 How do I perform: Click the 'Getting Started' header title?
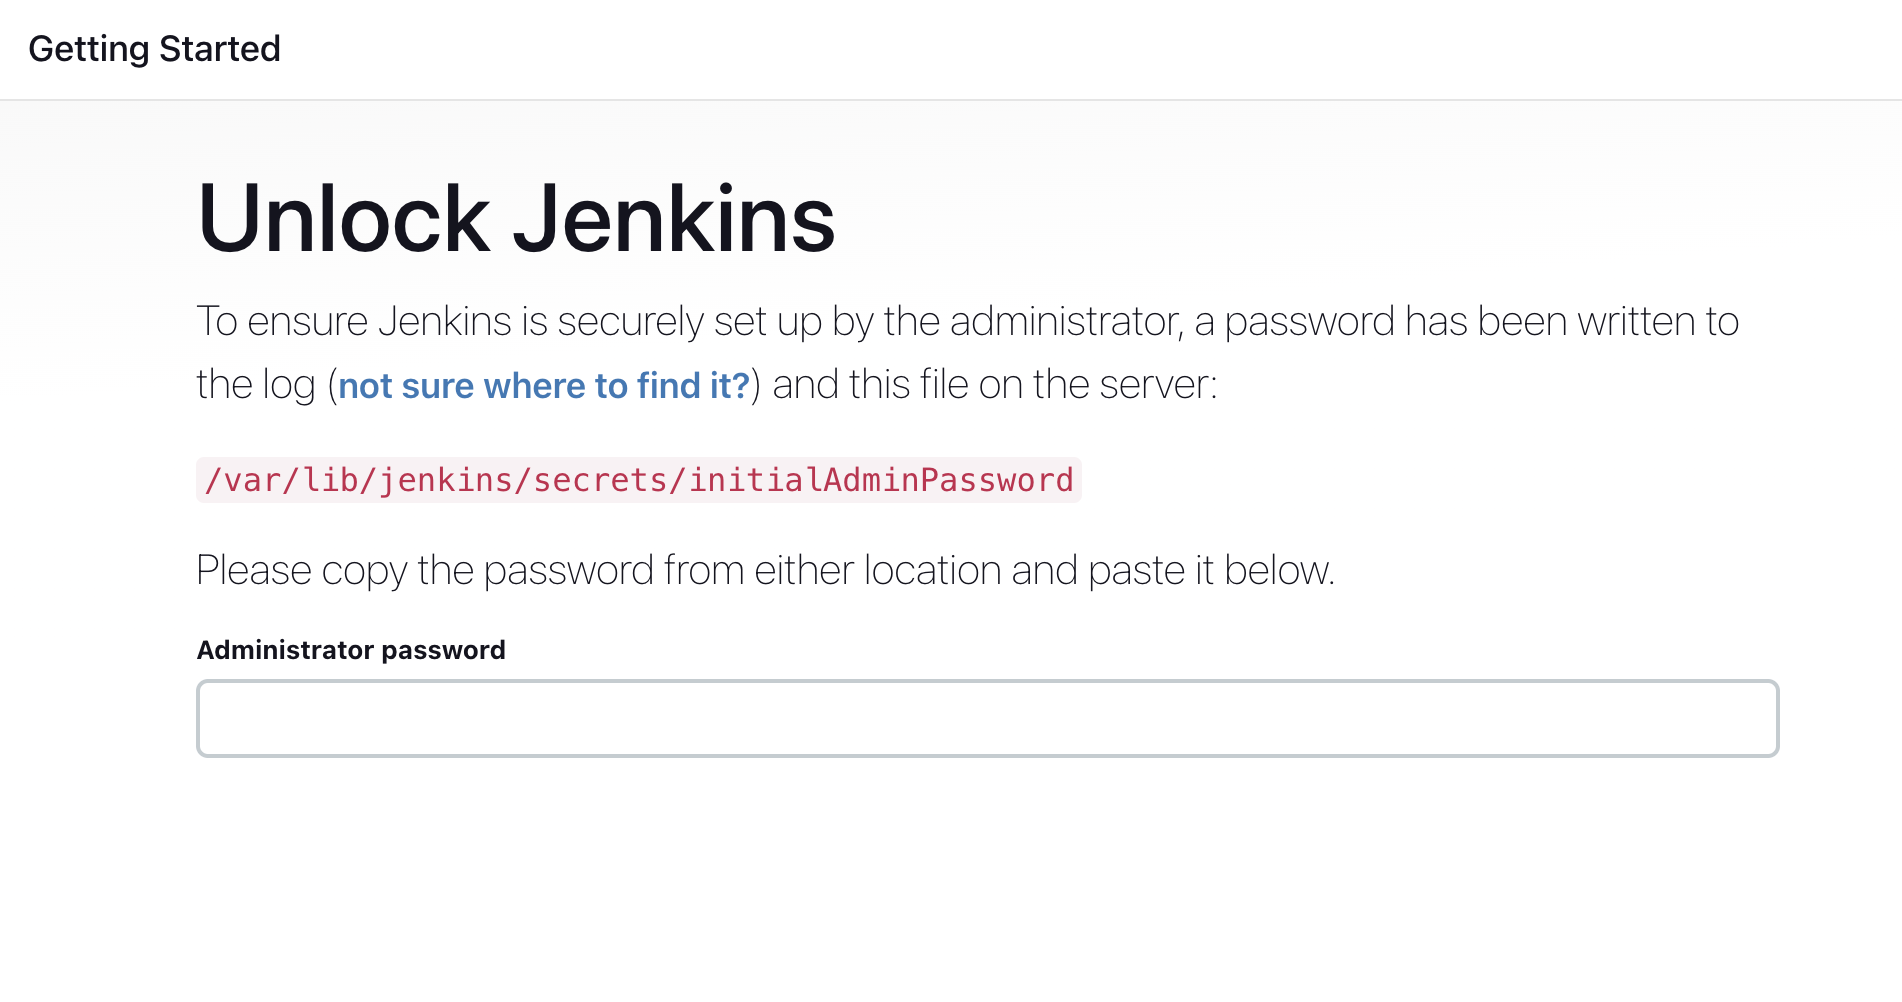[x=154, y=49]
